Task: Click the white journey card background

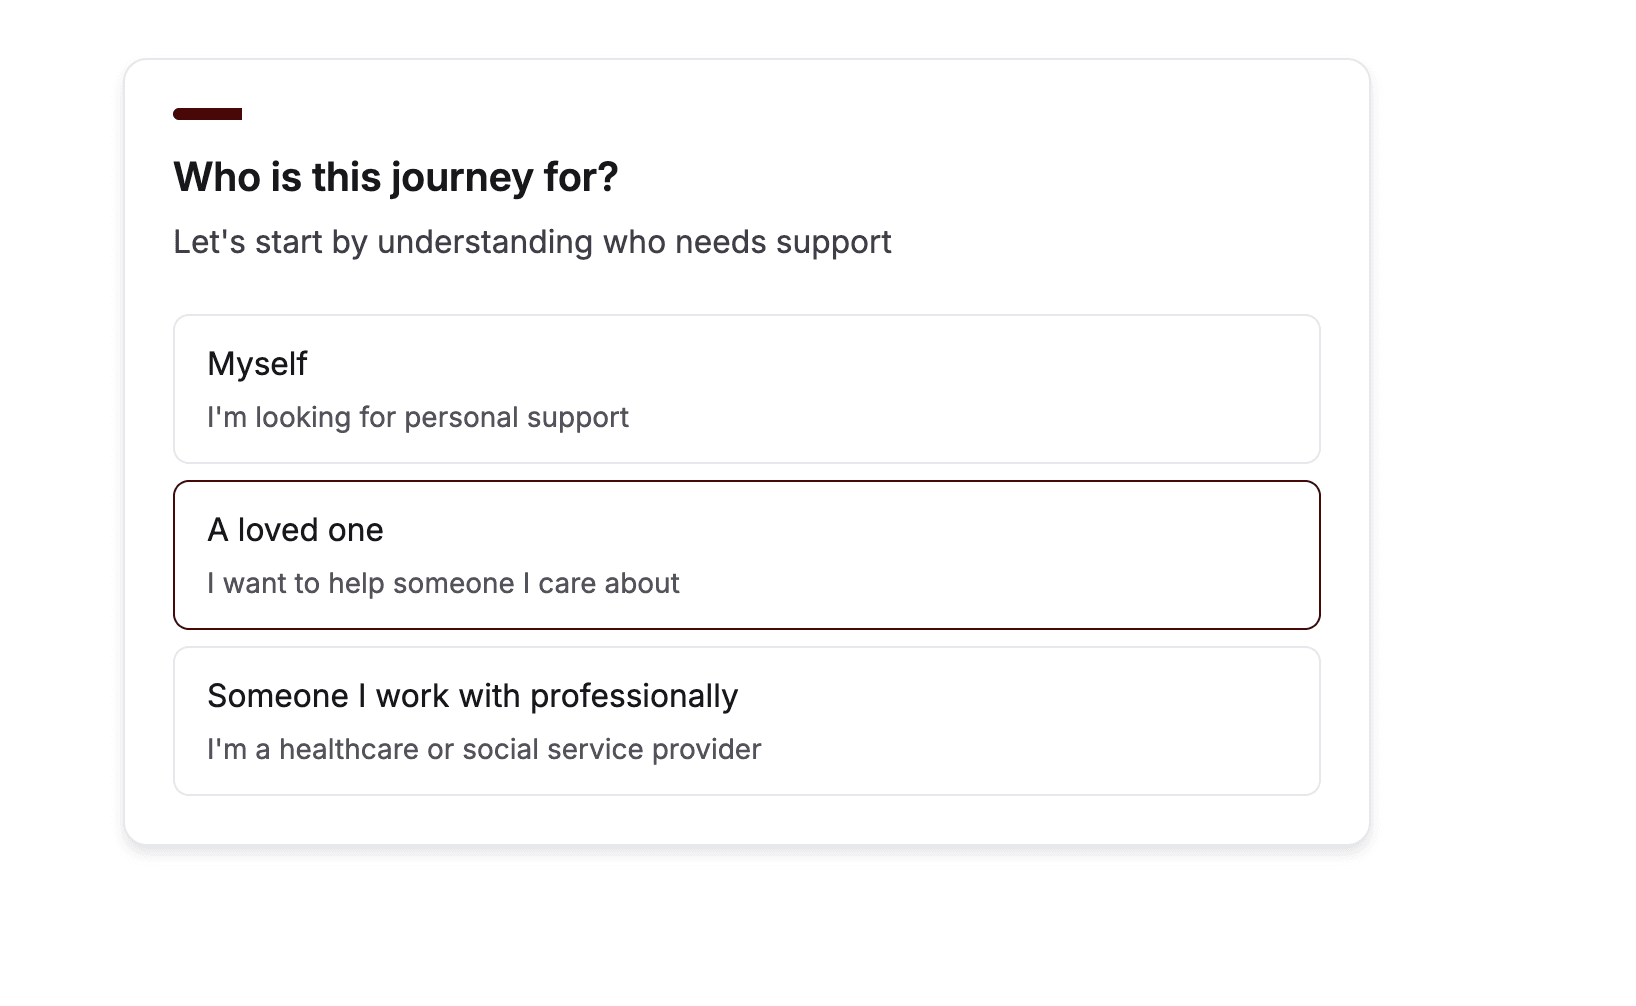Action: pyautogui.click(x=748, y=820)
